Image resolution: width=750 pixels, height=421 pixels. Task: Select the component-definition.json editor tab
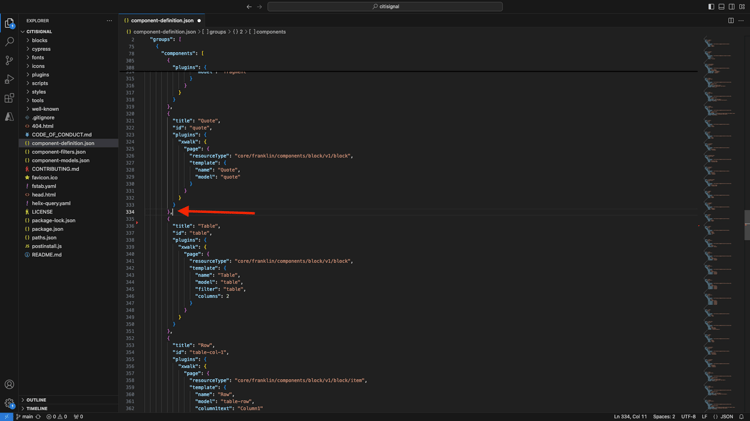tap(162, 21)
